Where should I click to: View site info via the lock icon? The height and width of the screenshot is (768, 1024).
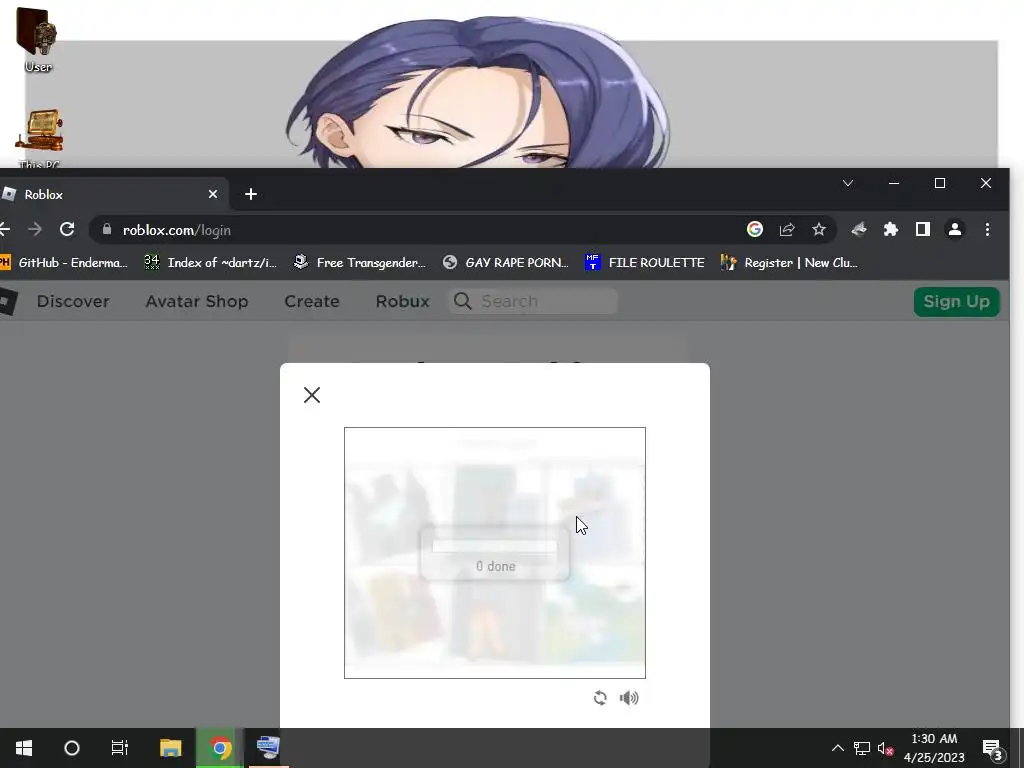point(107,229)
